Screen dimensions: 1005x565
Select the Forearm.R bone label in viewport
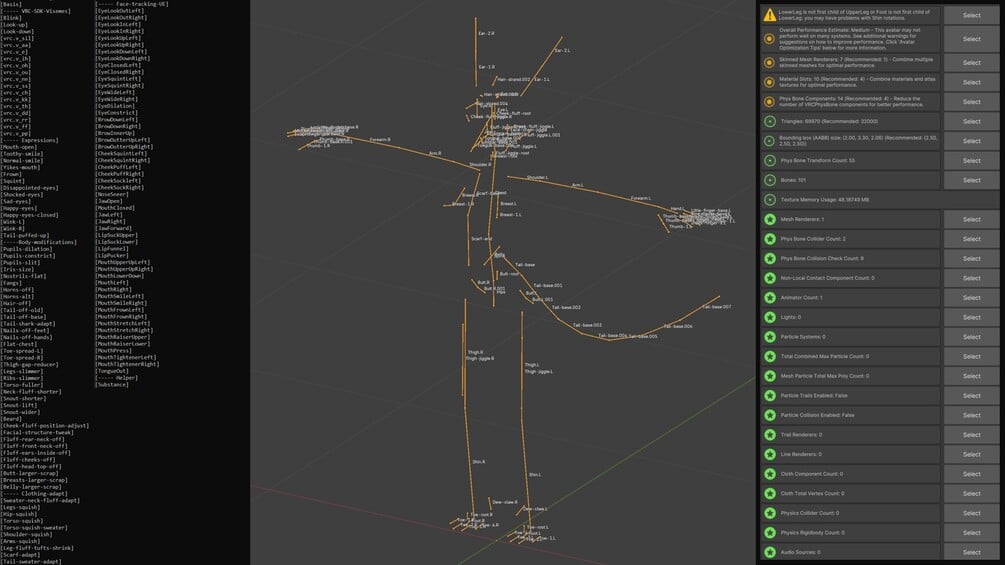(380, 140)
